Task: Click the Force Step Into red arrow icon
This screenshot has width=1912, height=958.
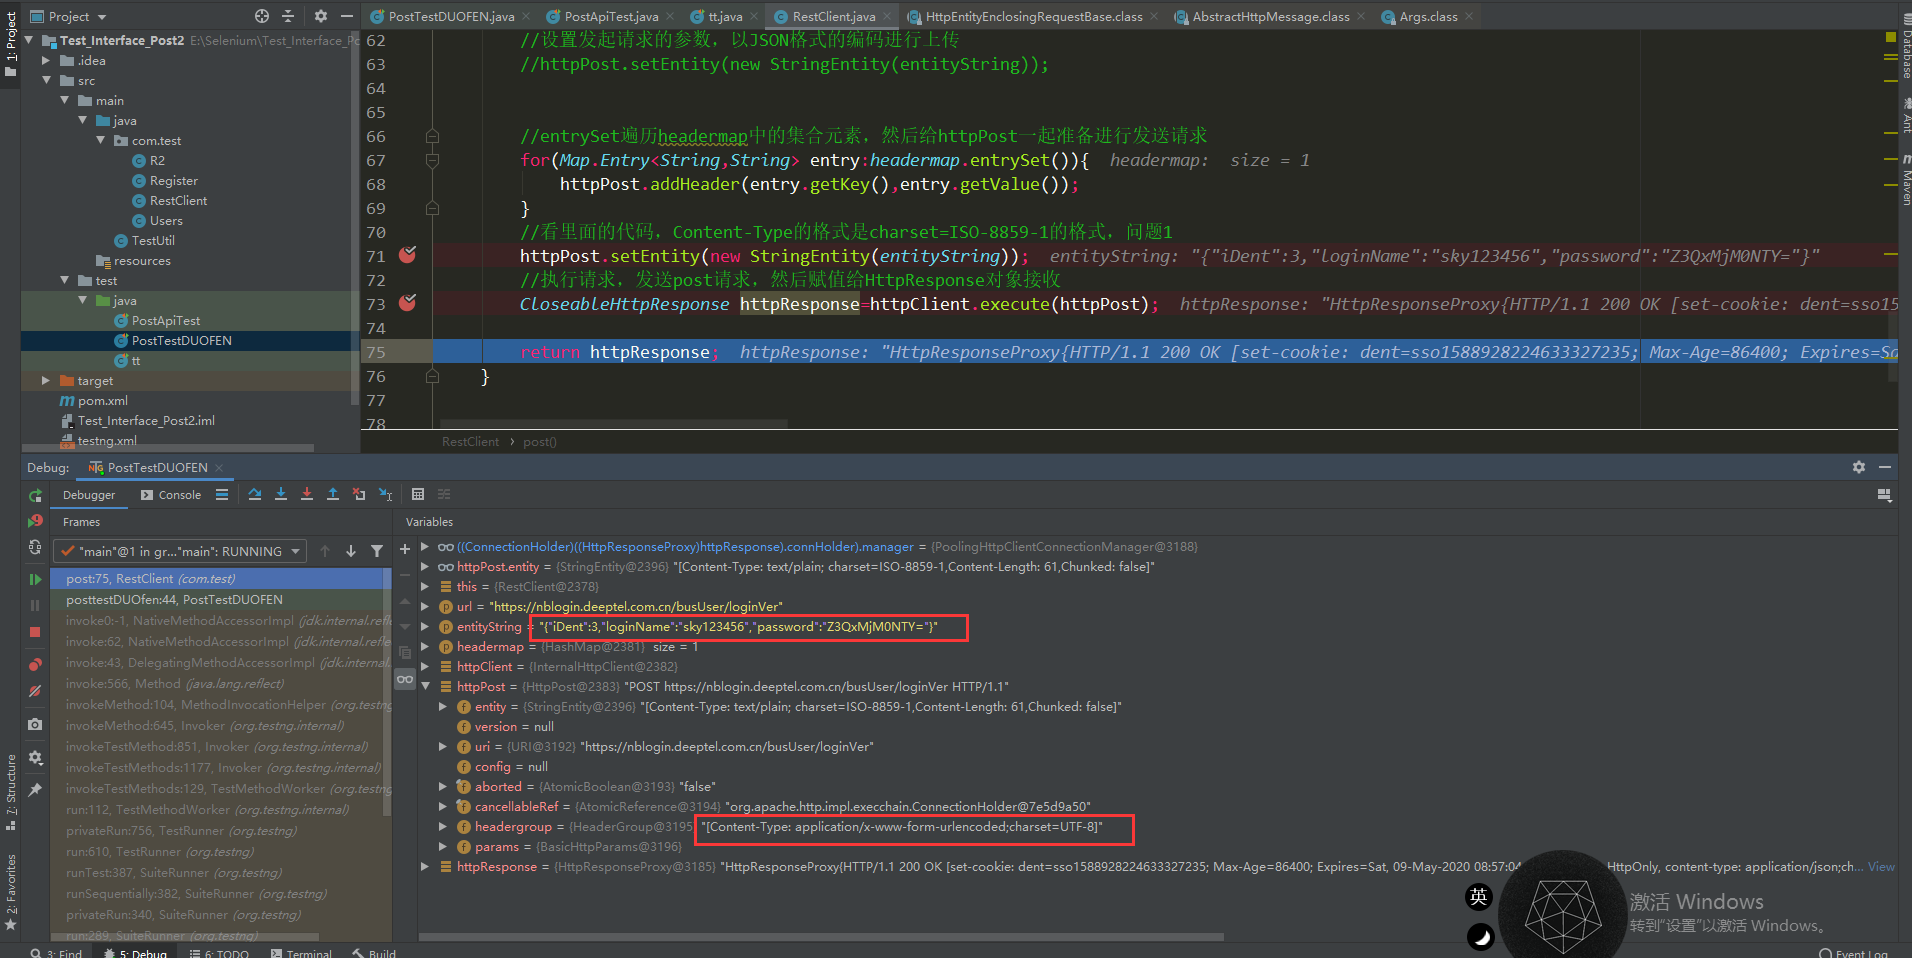Action: point(307,494)
